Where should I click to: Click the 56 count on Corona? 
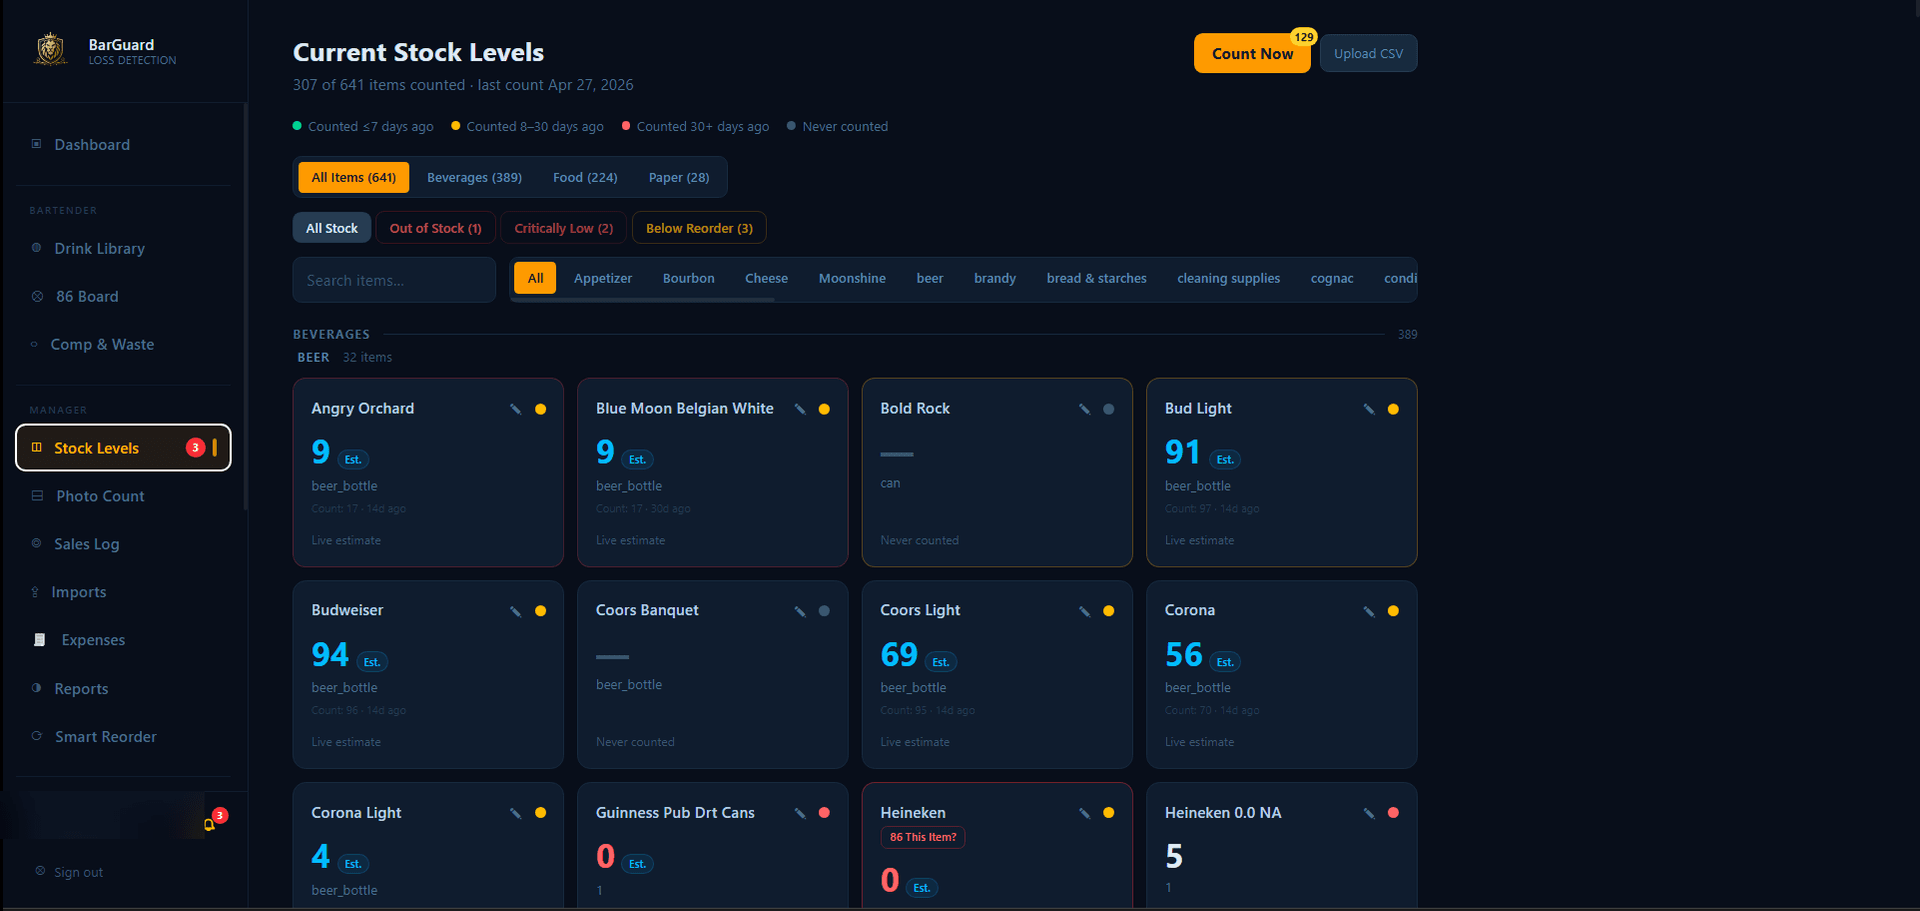pos(1184,655)
